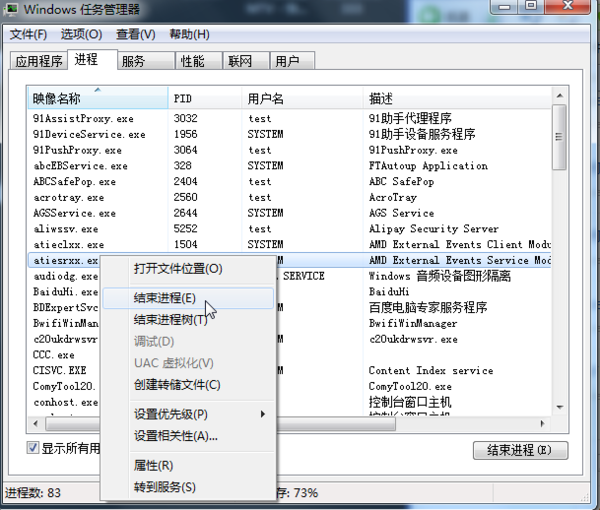This screenshot has width=600, height=510.
Task: Select the aliwssv.exe process row
Action: tap(289, 228)
